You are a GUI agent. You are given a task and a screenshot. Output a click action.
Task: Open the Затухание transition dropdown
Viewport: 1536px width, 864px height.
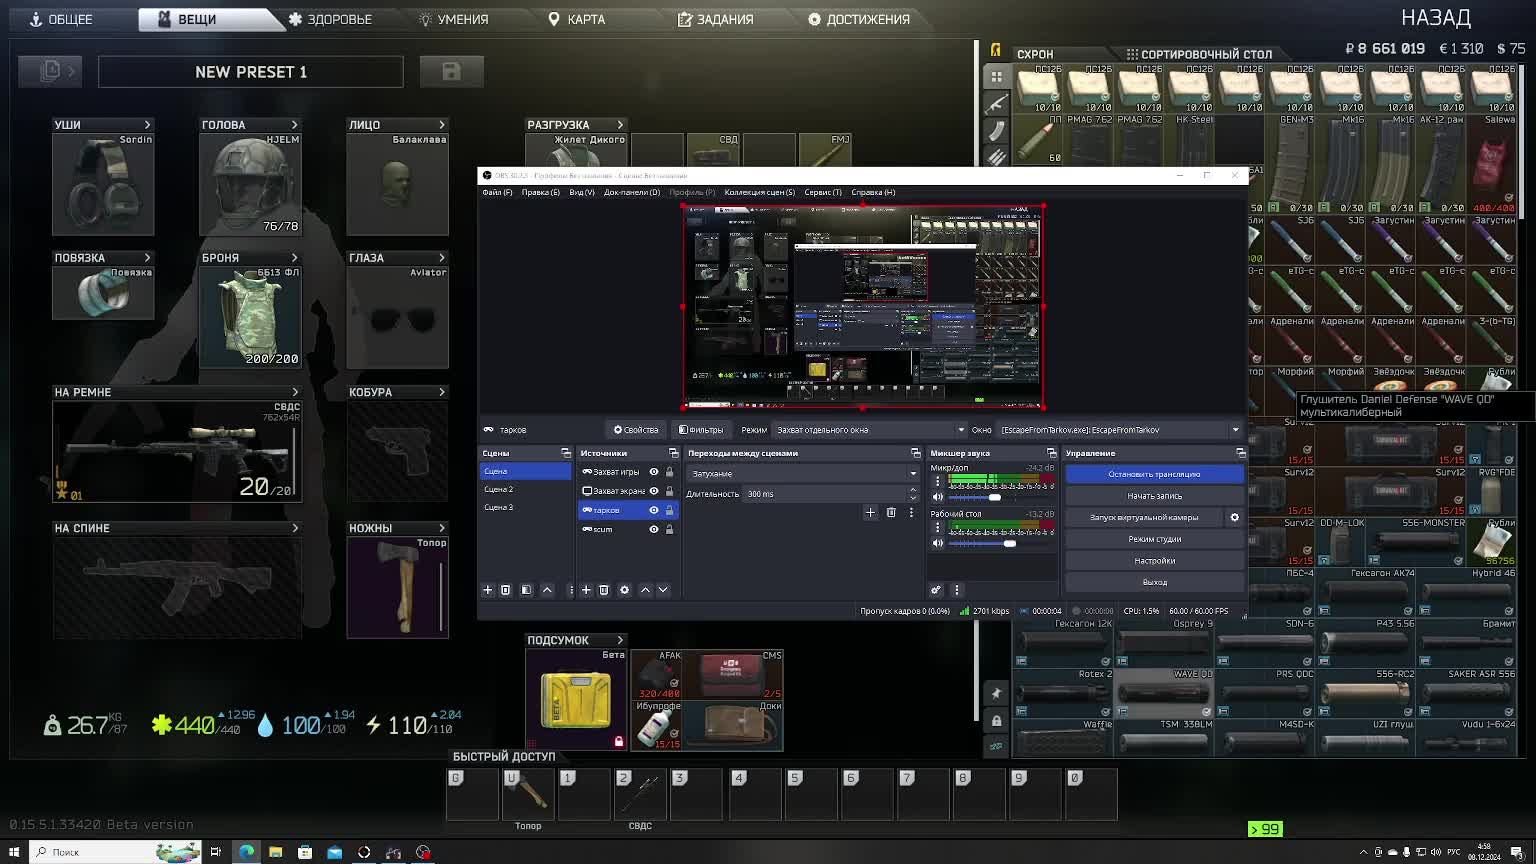point(803,473)
